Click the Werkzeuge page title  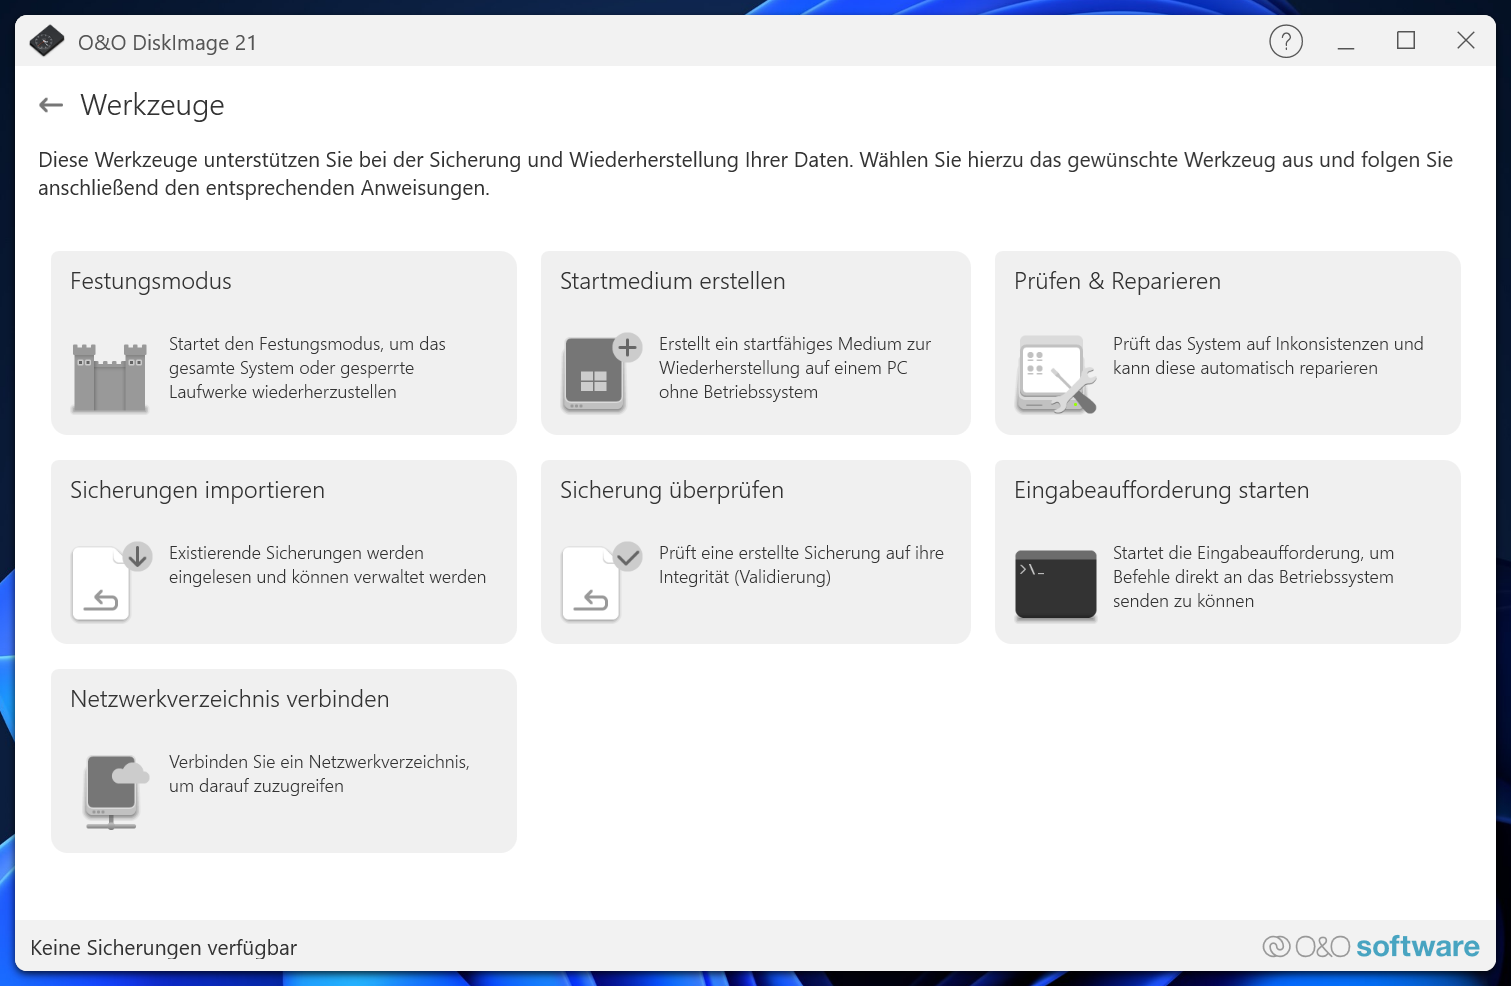point(152,105)
